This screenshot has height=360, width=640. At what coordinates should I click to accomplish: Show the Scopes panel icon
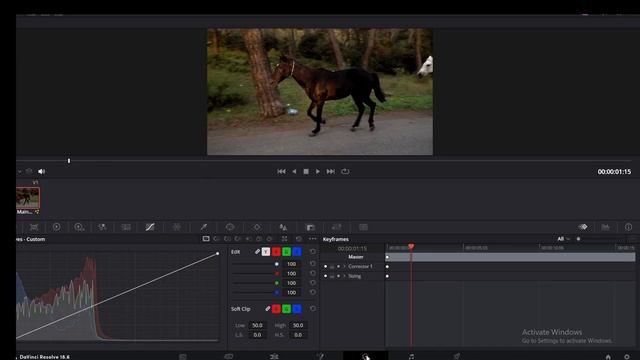coord(606,227)
